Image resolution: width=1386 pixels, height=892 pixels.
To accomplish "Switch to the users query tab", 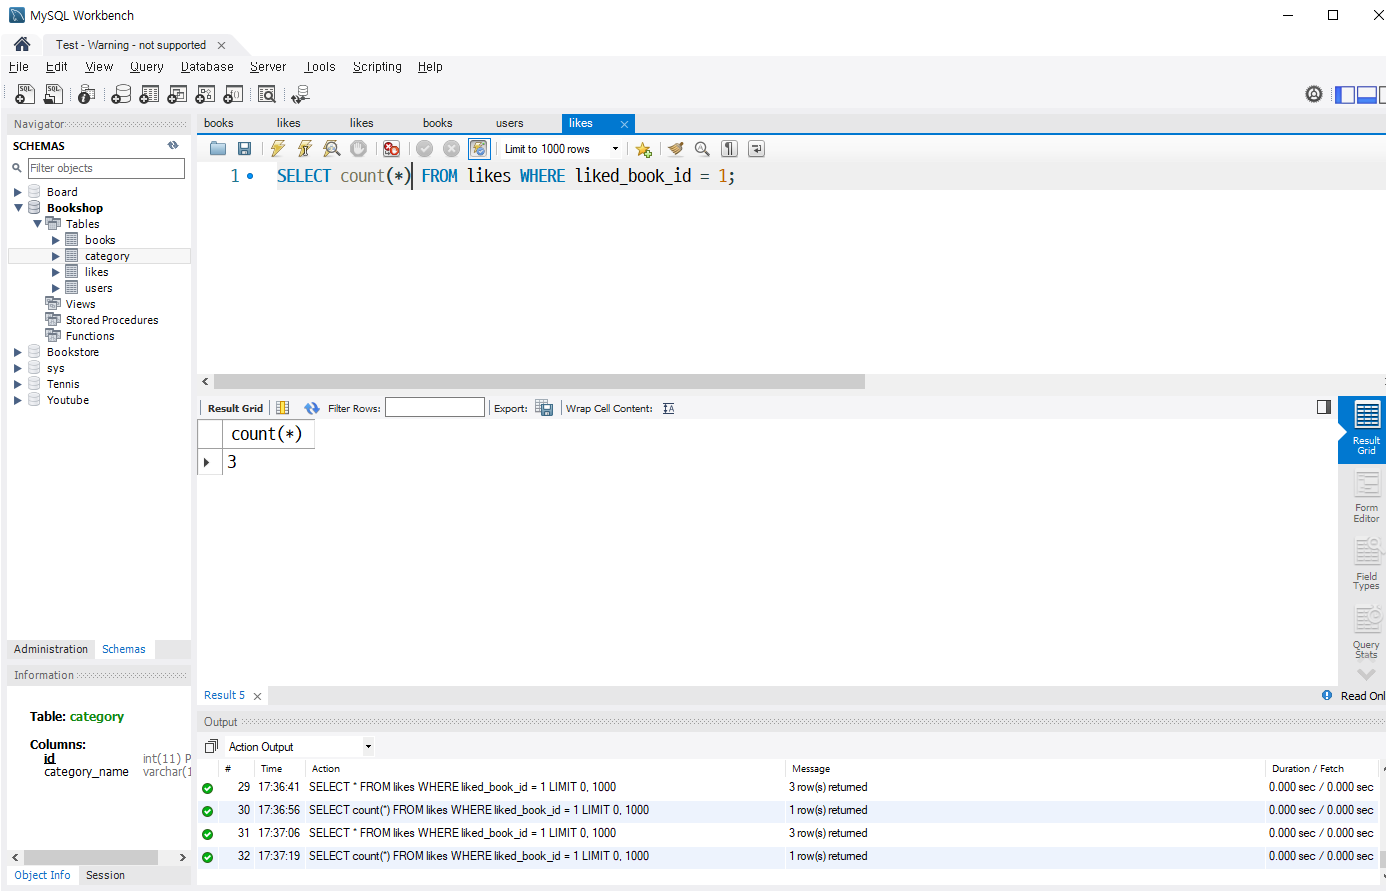I will coord(510,123).
